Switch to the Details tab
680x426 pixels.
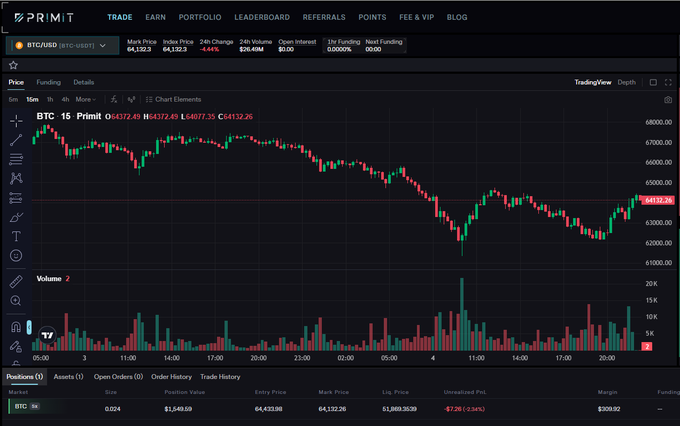(x=84, y=82)
